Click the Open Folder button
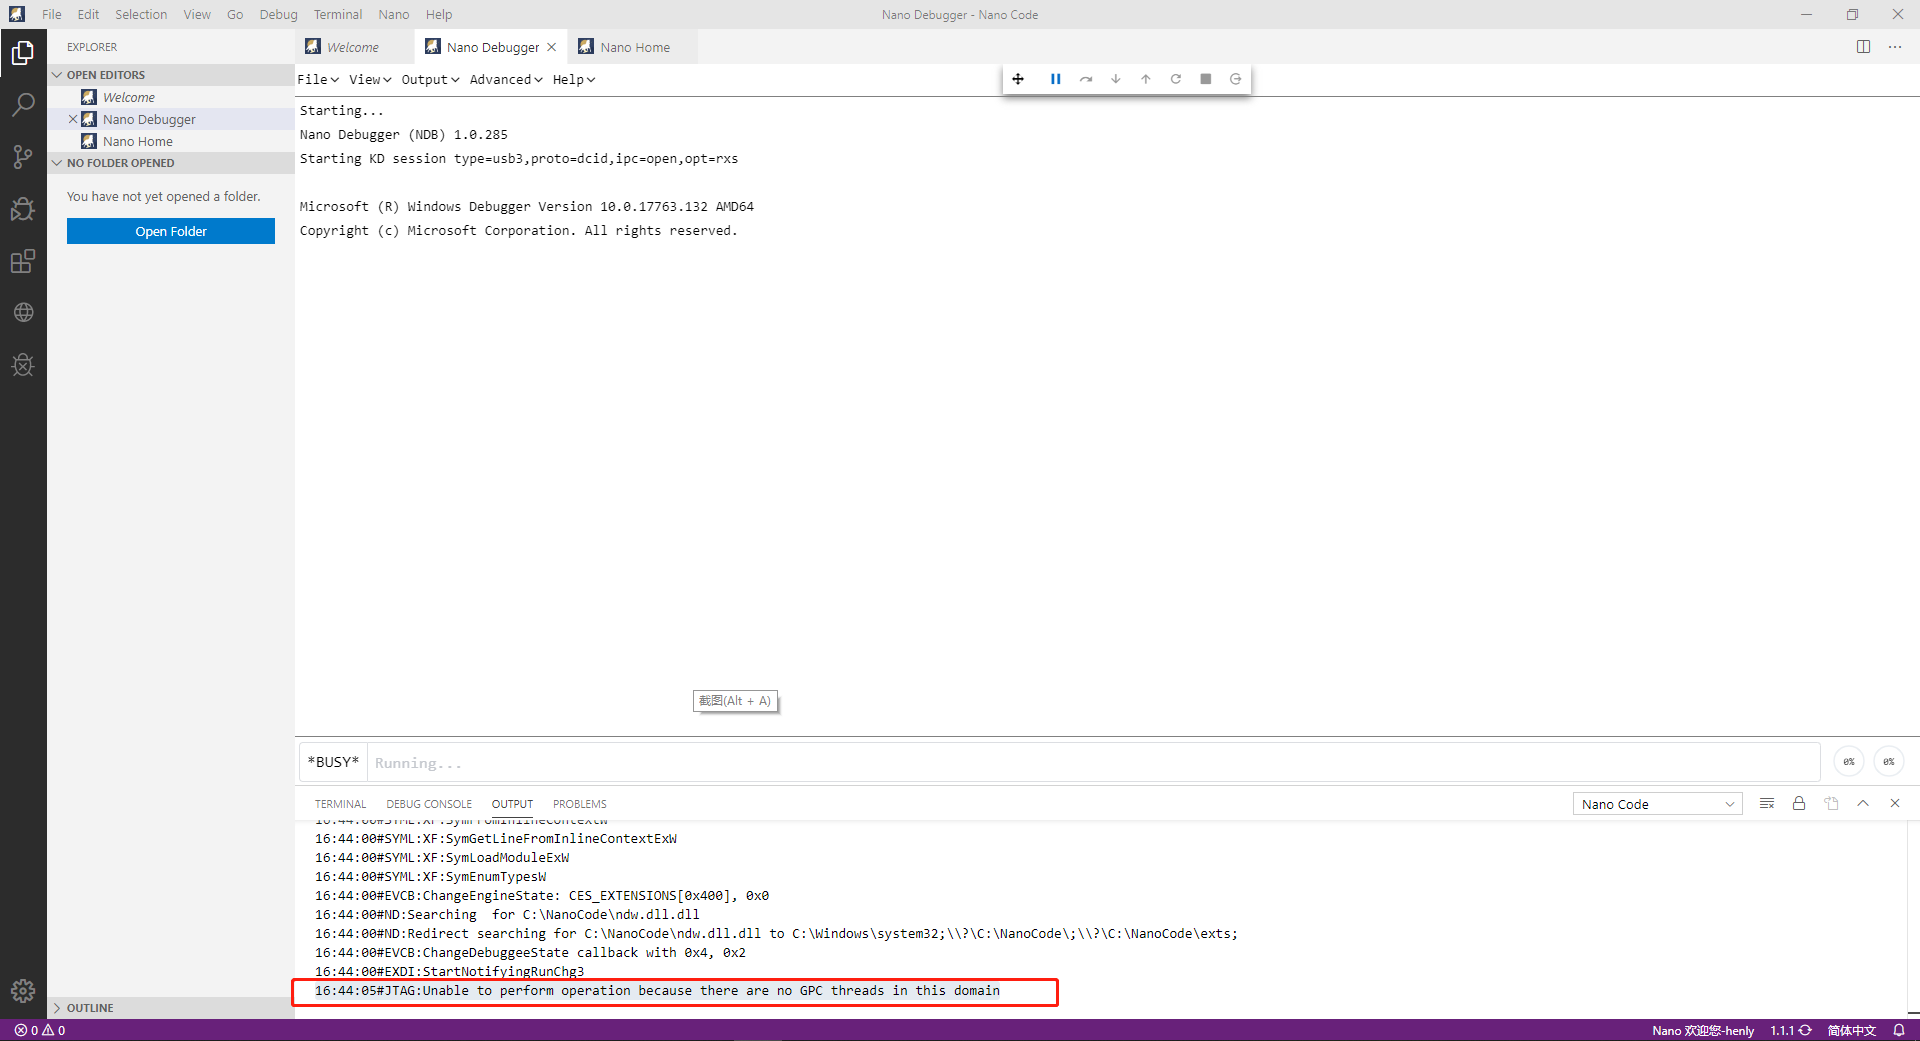 [x=170, y=231]
